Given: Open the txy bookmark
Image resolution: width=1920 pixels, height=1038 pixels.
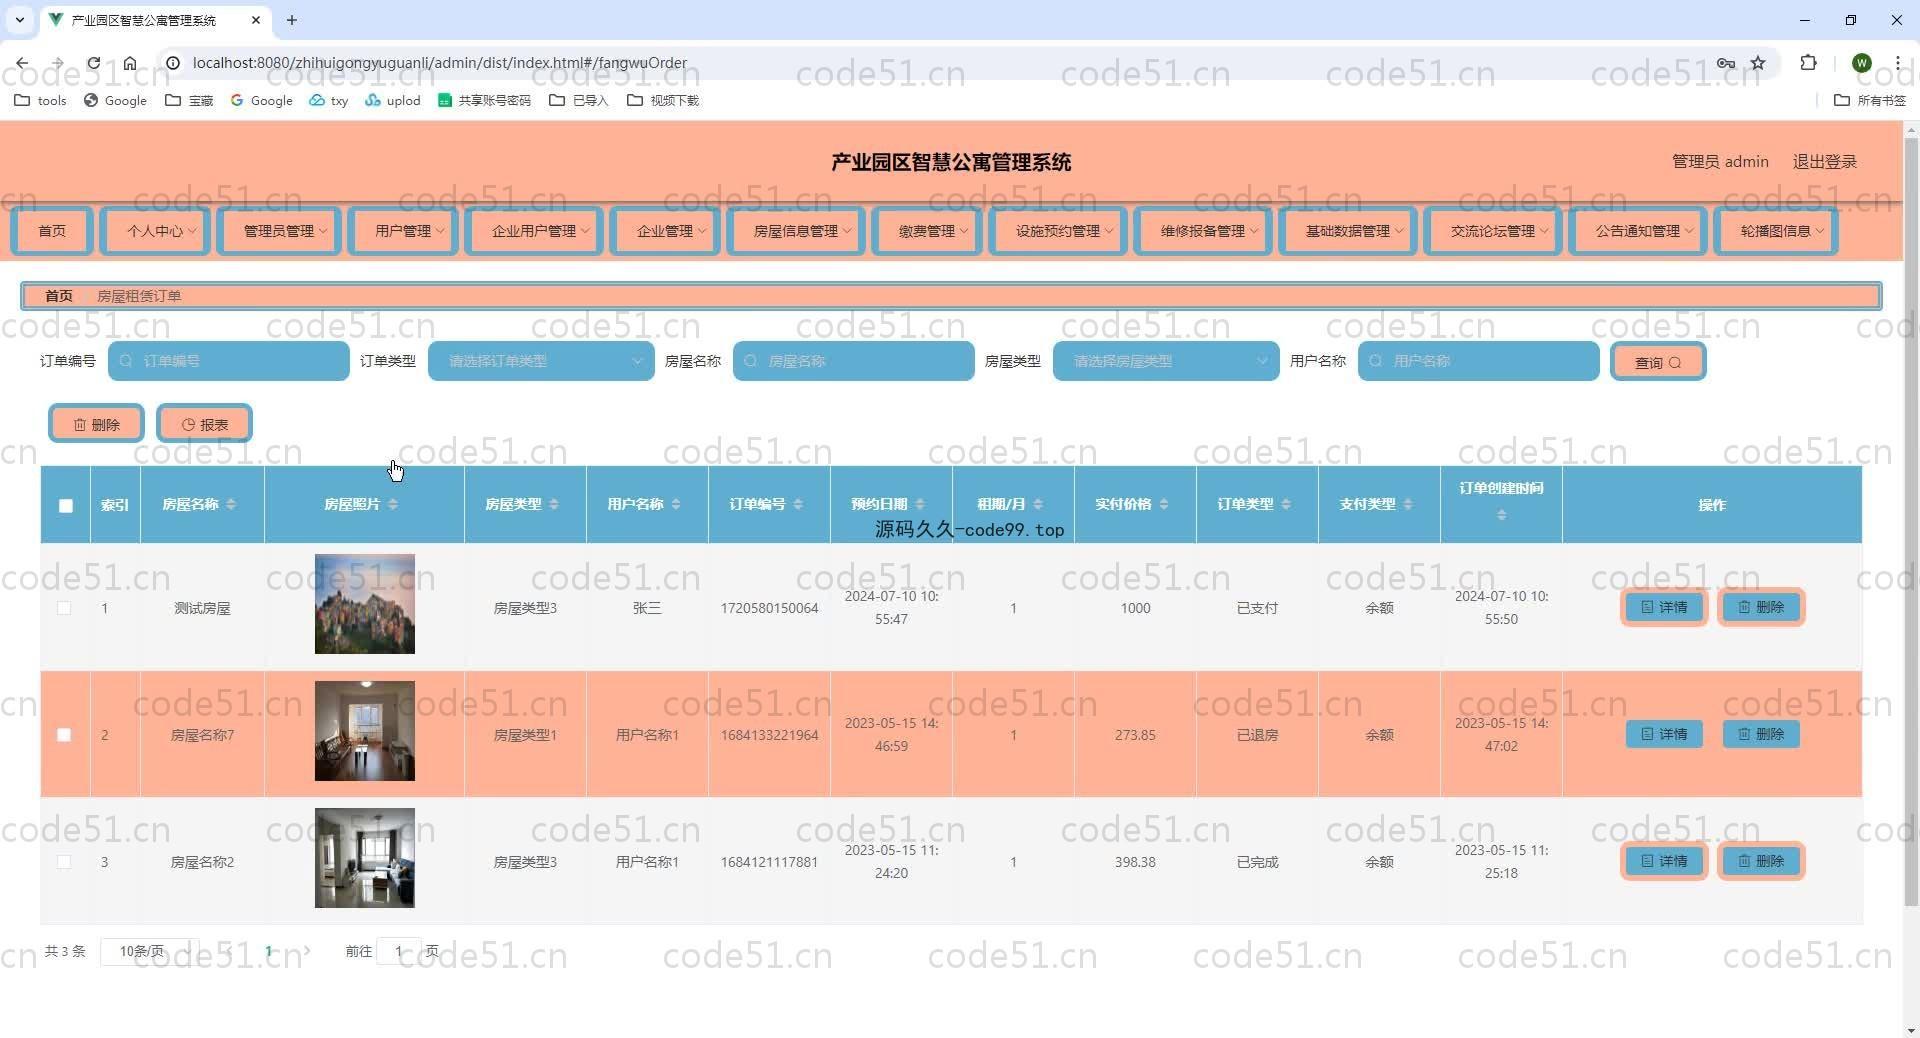Looking at the screenshot, I should [x=329, y=100].
